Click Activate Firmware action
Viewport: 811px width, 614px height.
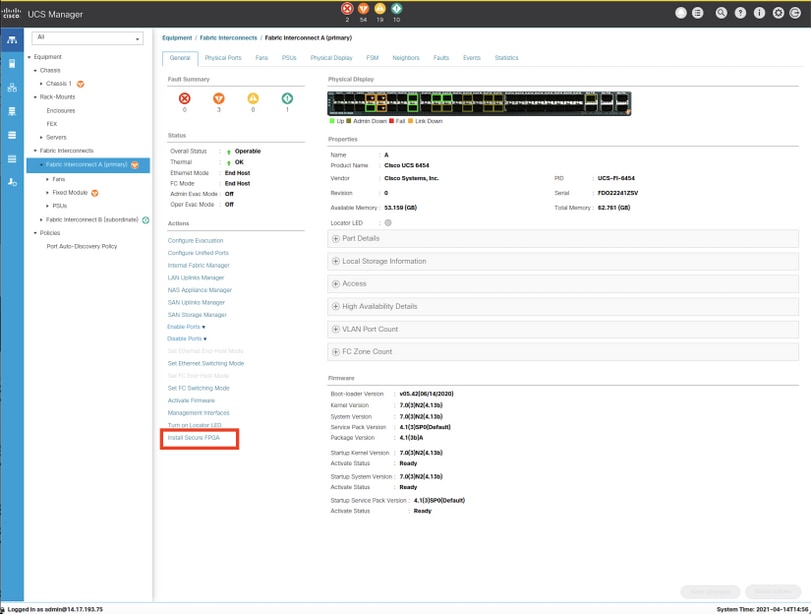pos(191,401)
